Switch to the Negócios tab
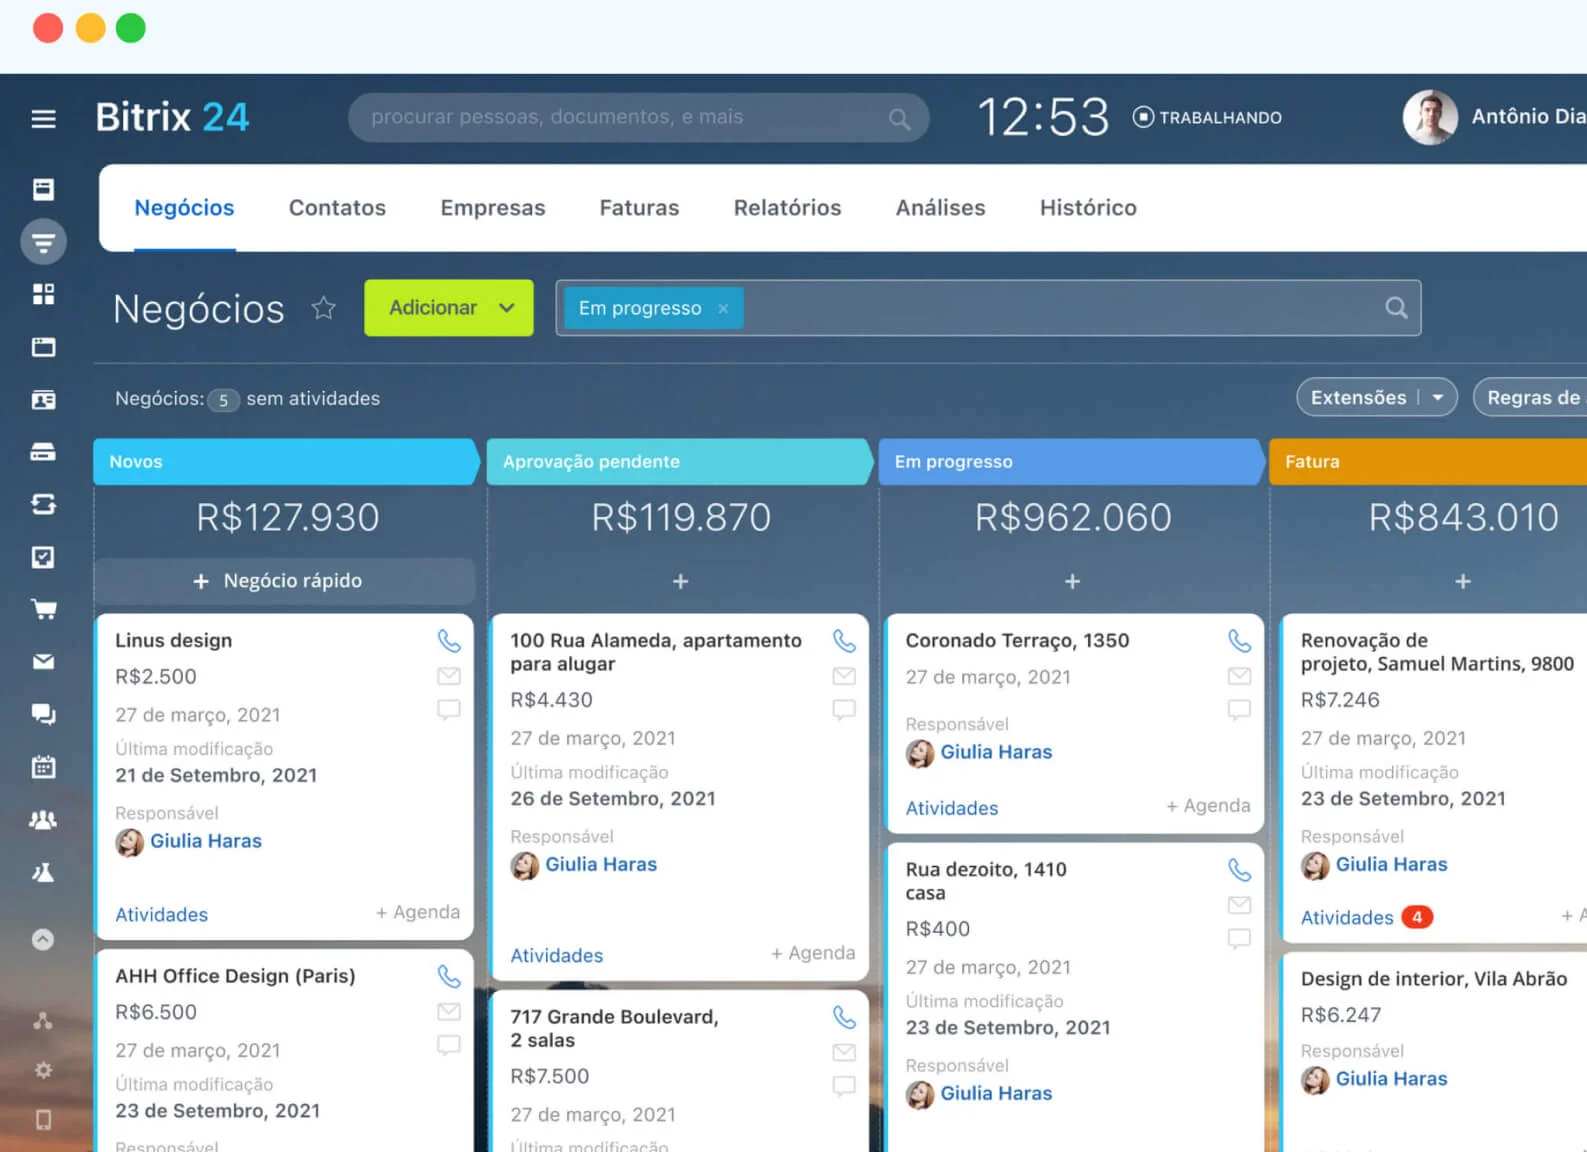The height and width of the screenshot is (1152, 1587). coord(184,208)
